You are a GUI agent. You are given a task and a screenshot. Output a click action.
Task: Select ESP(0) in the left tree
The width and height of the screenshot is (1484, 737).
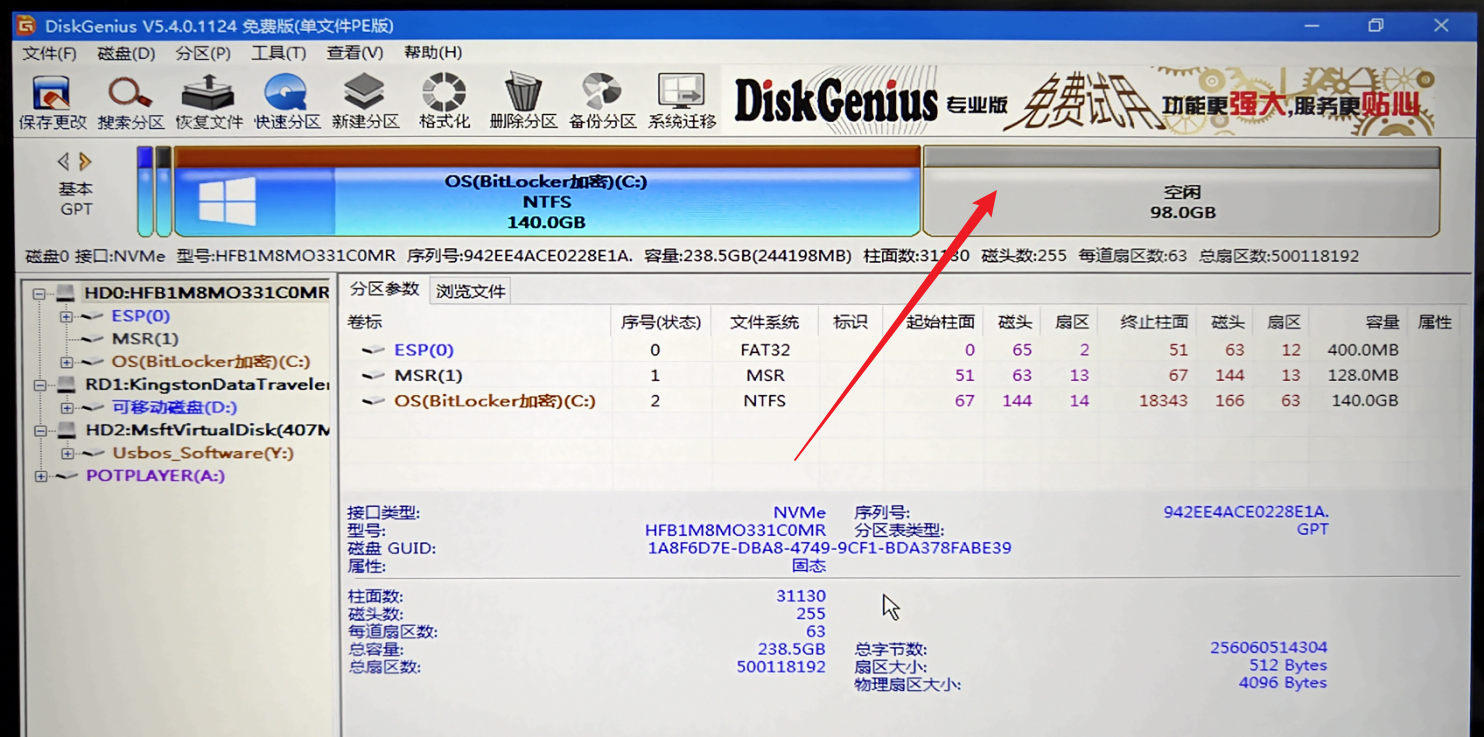coord(140,316)
